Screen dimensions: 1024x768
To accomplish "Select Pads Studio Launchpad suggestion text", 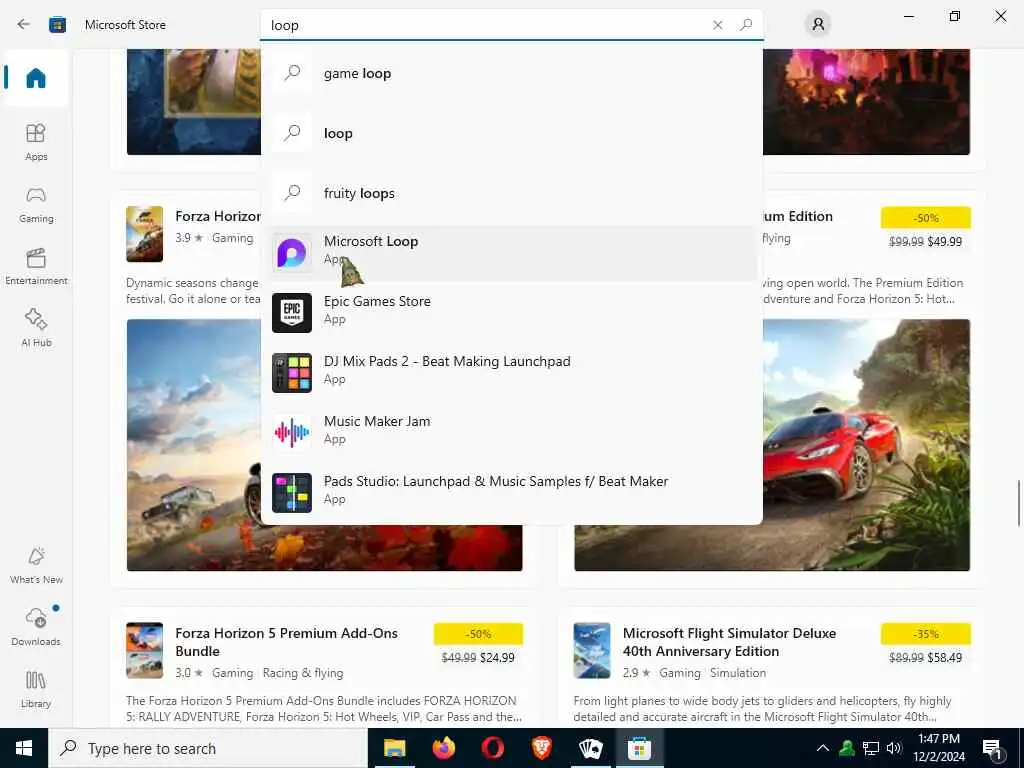I will (496, 482).
